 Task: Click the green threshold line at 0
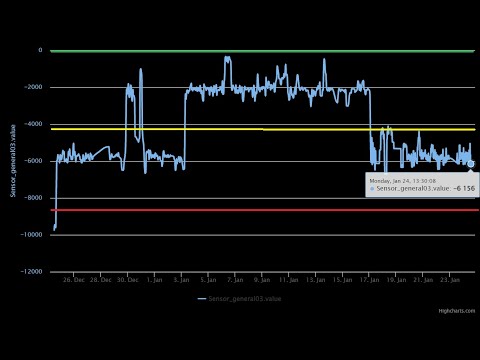pos(262,51)
